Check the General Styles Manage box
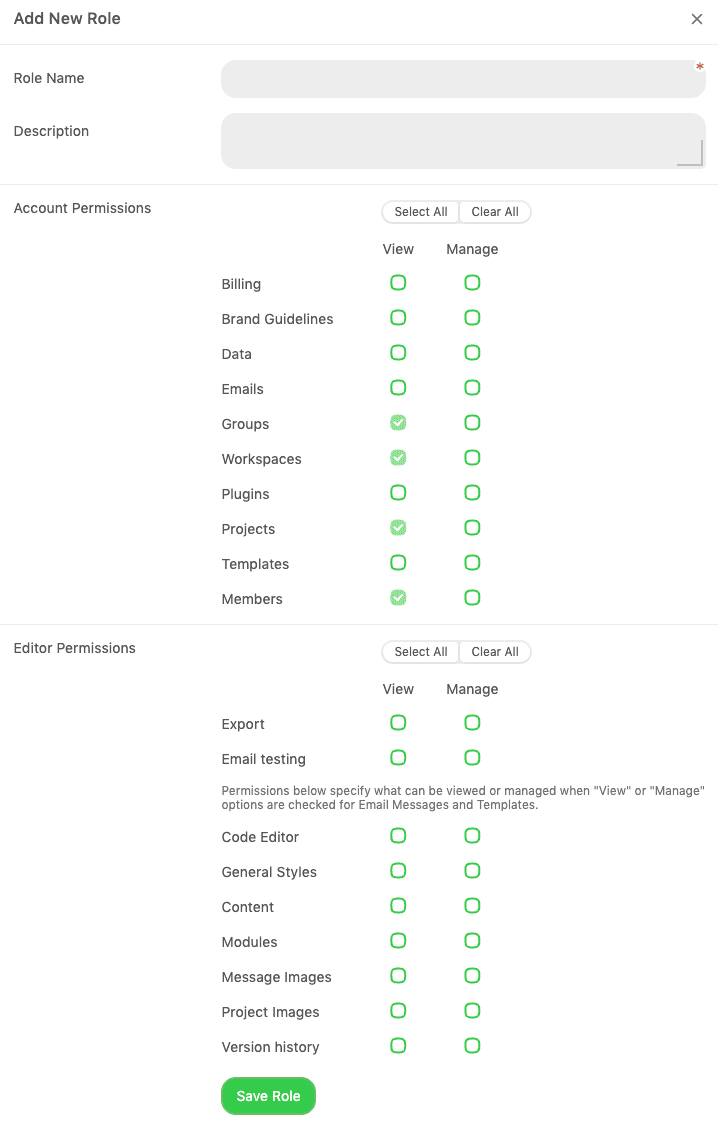The image size is (718, 1124). coord(472,871)
